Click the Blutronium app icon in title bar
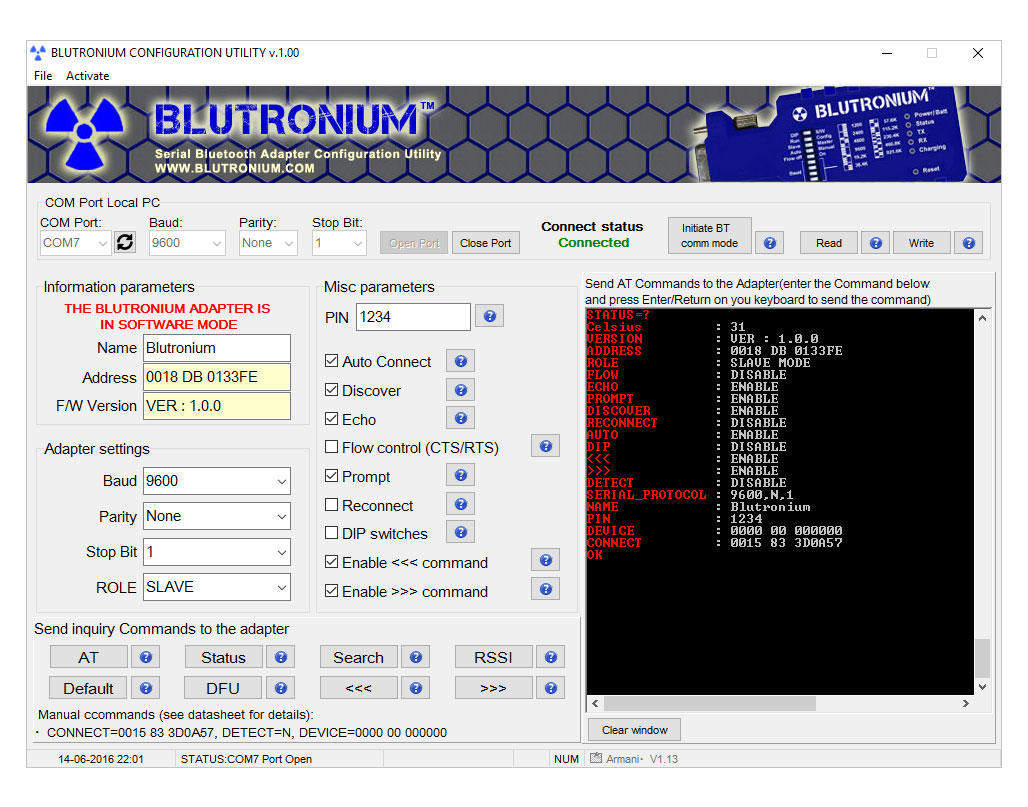 pyautogui.click(x=38, y=53)
